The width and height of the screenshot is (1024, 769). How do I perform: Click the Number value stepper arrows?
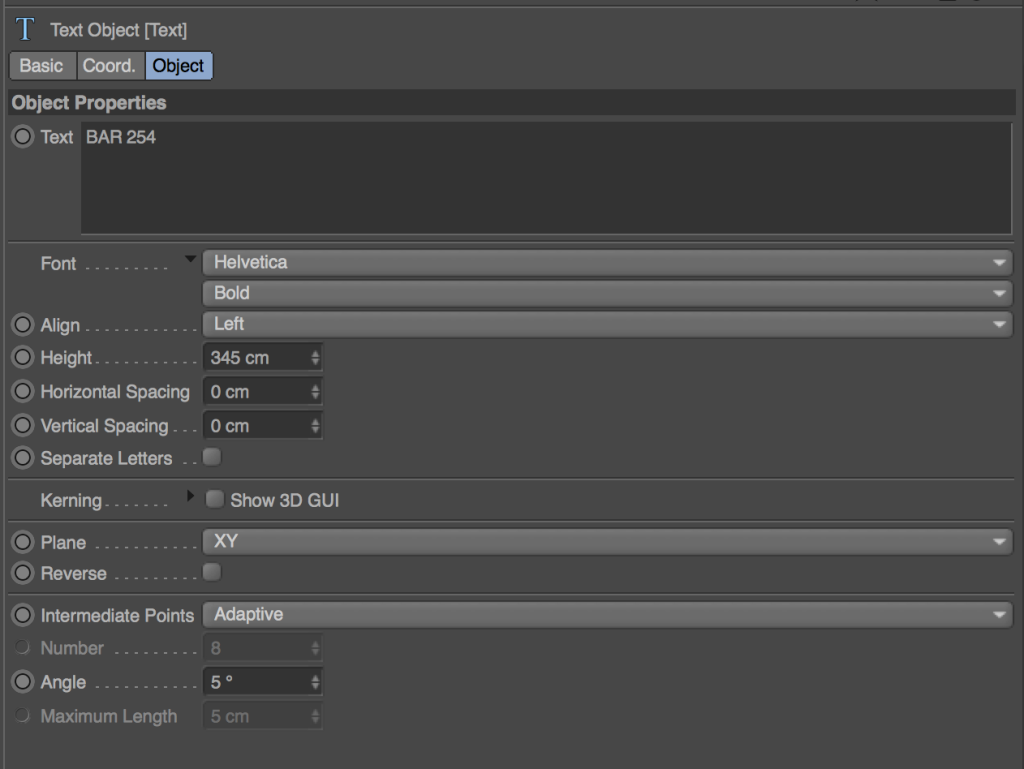315,648
